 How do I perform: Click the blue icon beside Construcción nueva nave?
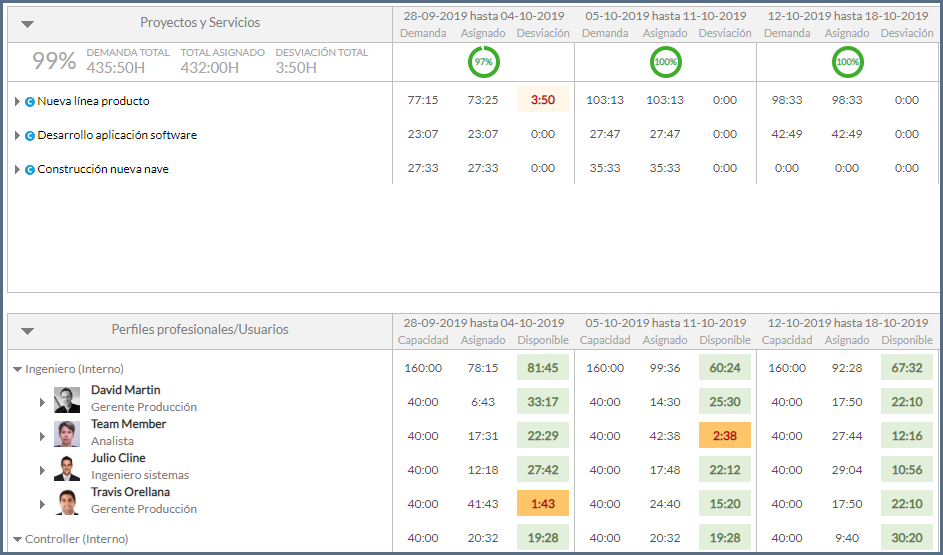[x=30, y=169]
